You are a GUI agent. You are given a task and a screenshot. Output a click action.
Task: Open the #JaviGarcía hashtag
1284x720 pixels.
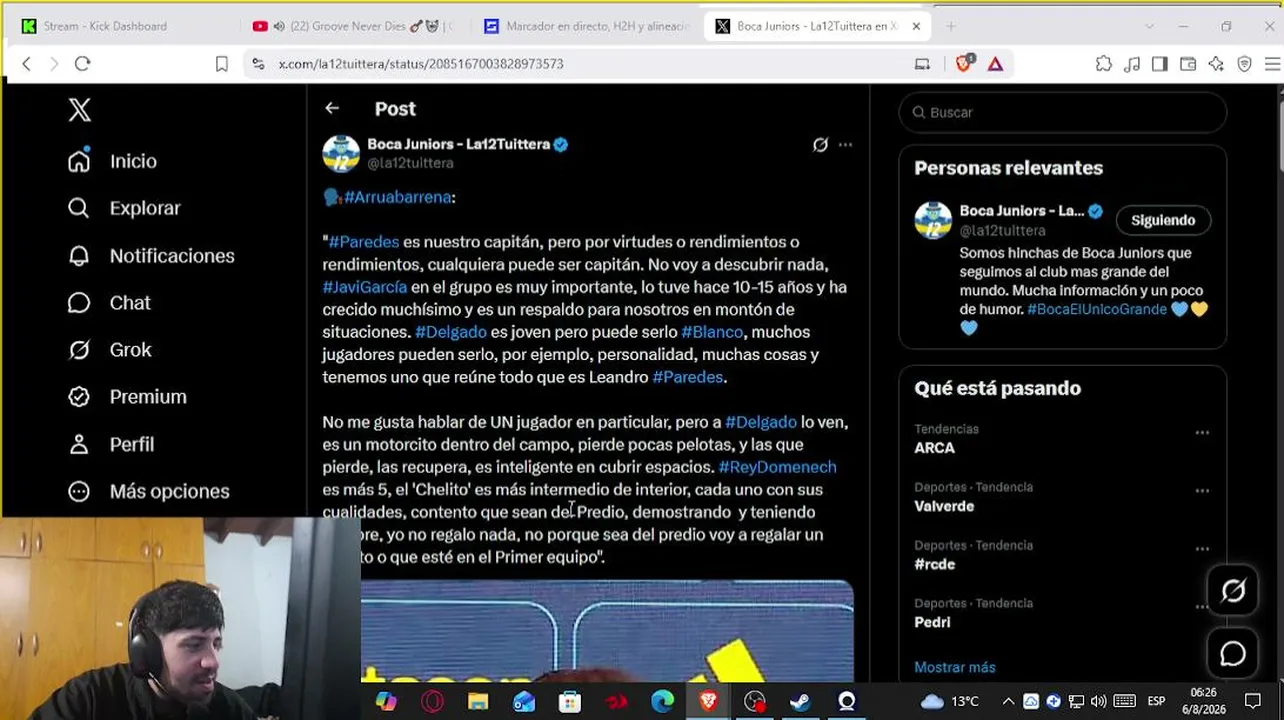coord(365,287)
